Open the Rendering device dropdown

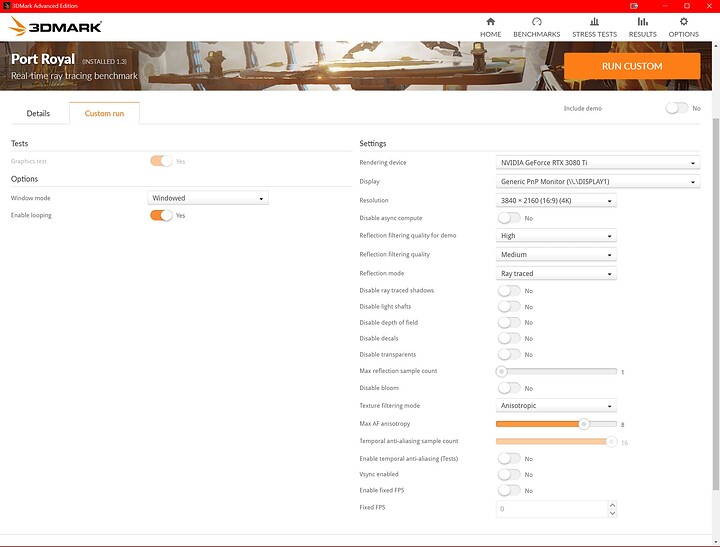pyautogui.click(x=598, y=163)
